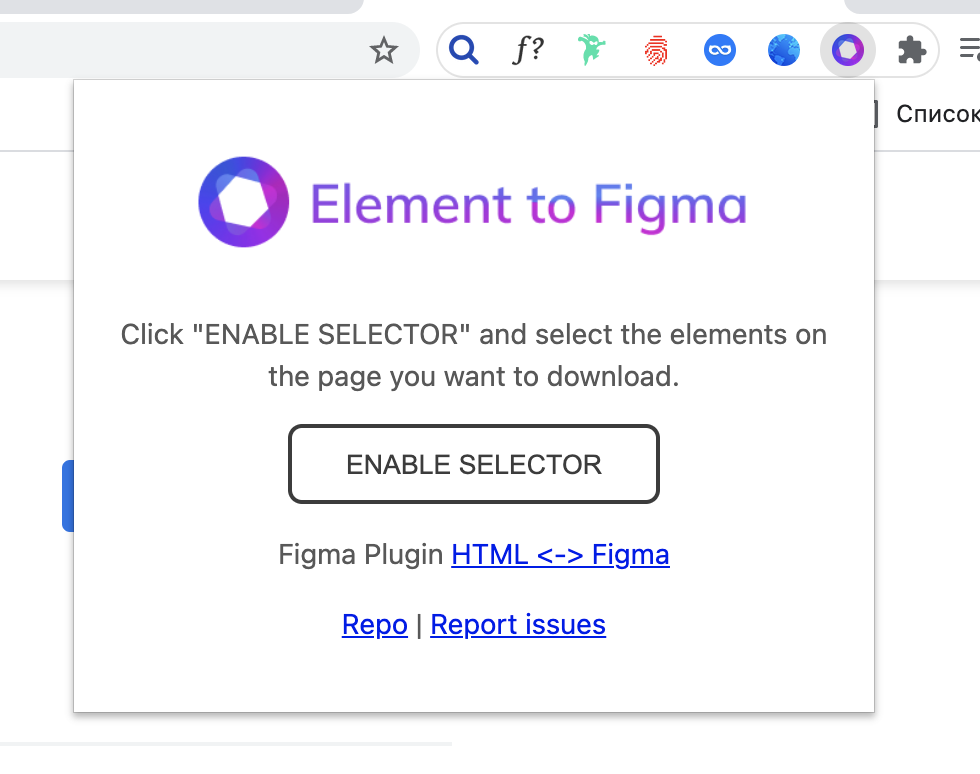Click the Element to Figma logo
Screen dimensions: 980x774
[244, 202]
